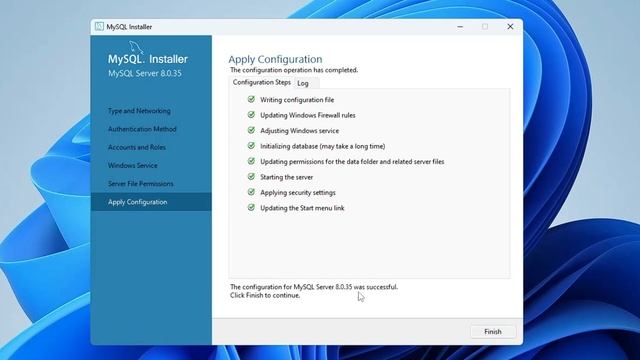Close the MySQL Installer window
Viewport: 640px width, 360px height.
click(x=510, y=27)
